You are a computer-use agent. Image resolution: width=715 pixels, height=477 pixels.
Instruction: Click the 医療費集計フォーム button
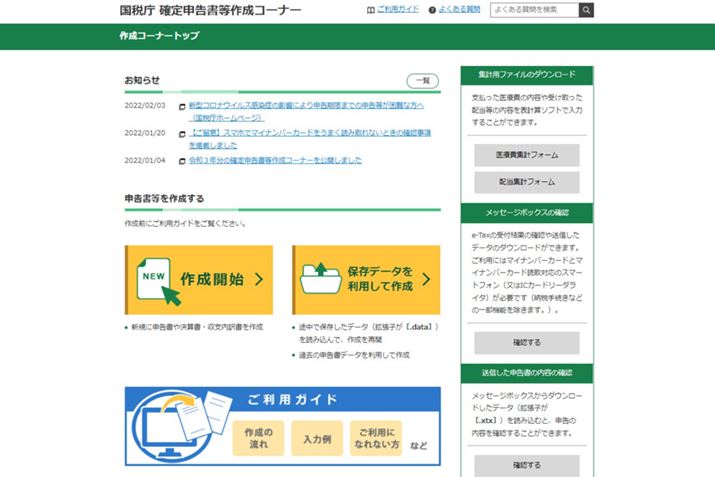tap(527, 155)
